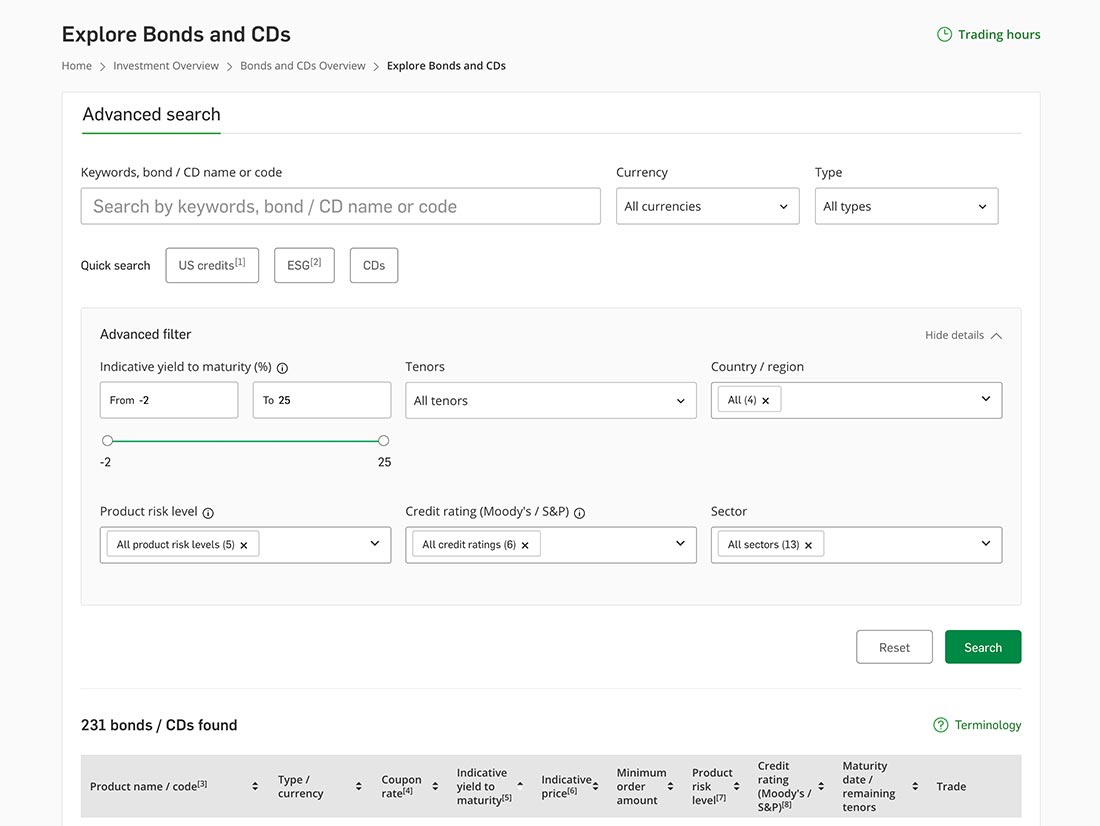Image resolution: width=1100 pixels, height=826 pixels.
Task: Open the Terminology help icon
Action: point(940,725)
